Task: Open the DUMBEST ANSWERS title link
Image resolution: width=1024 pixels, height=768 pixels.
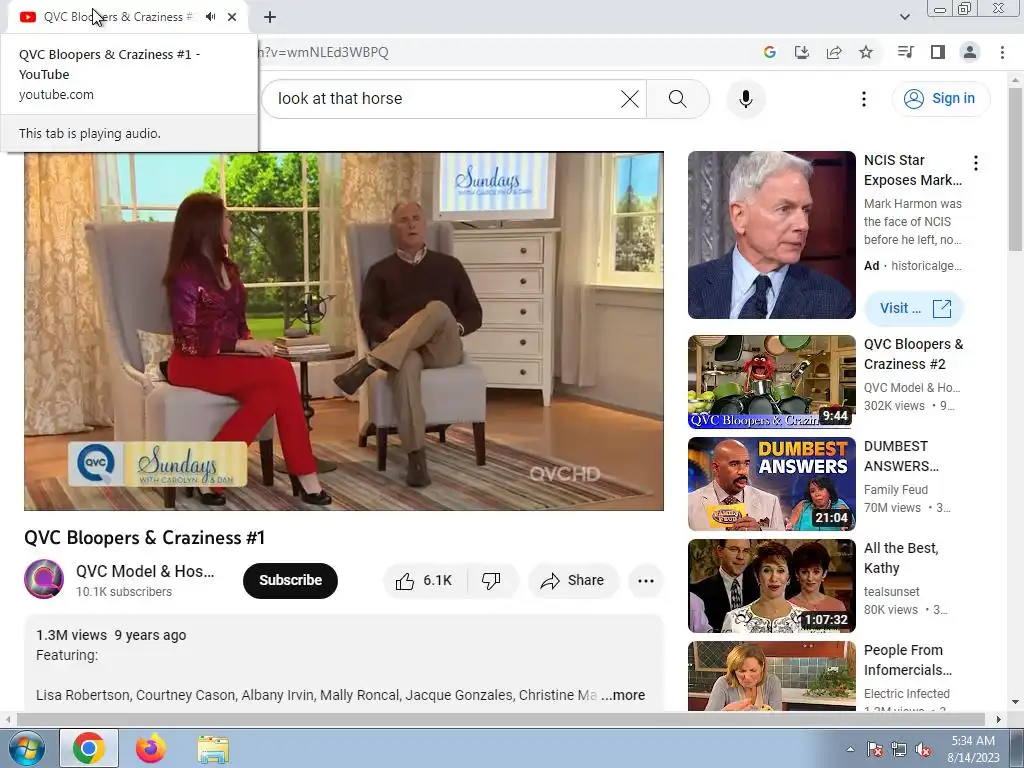Action: tap(901, 456)
